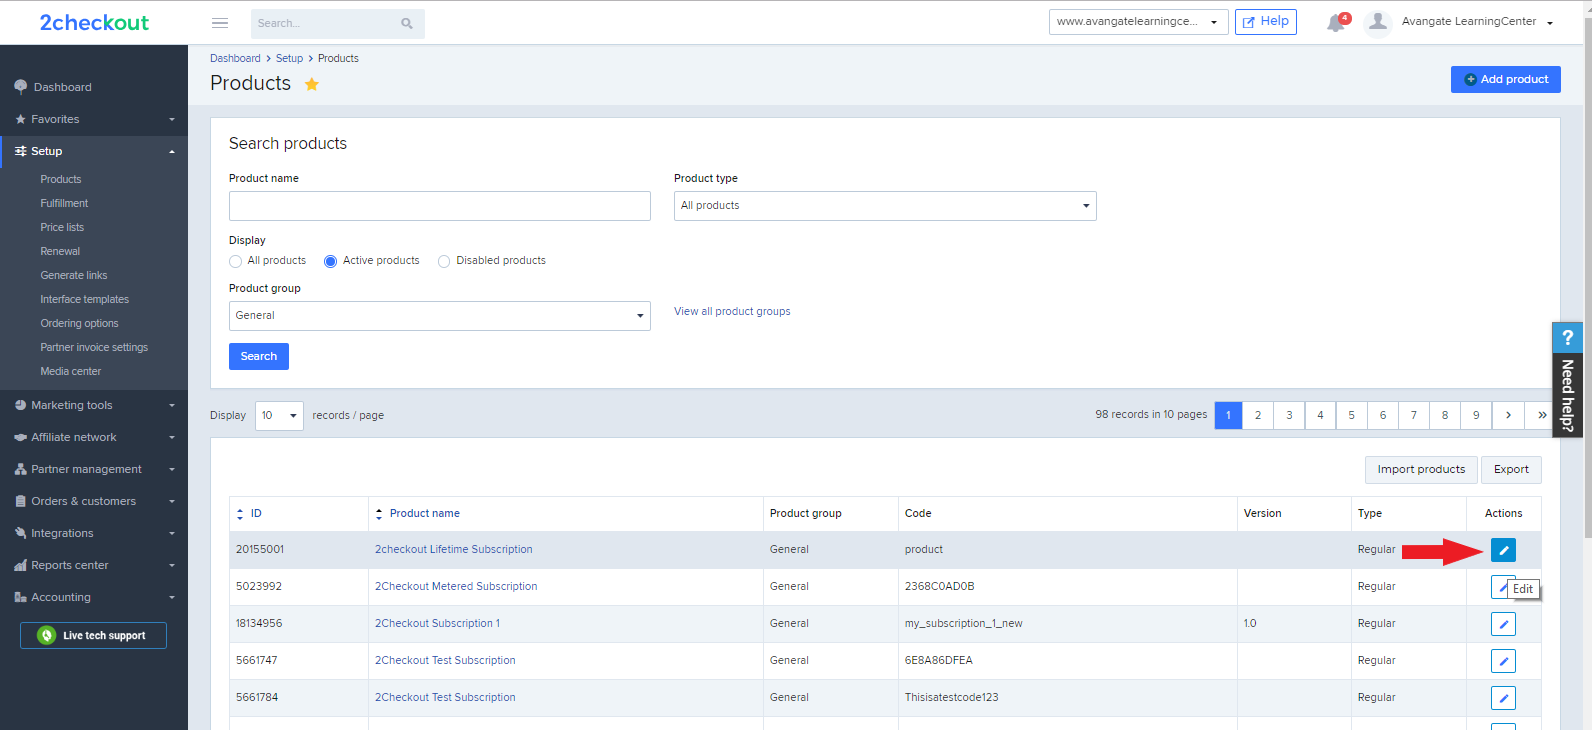Expand Favorites in sidebar

[x=94, y=119]
